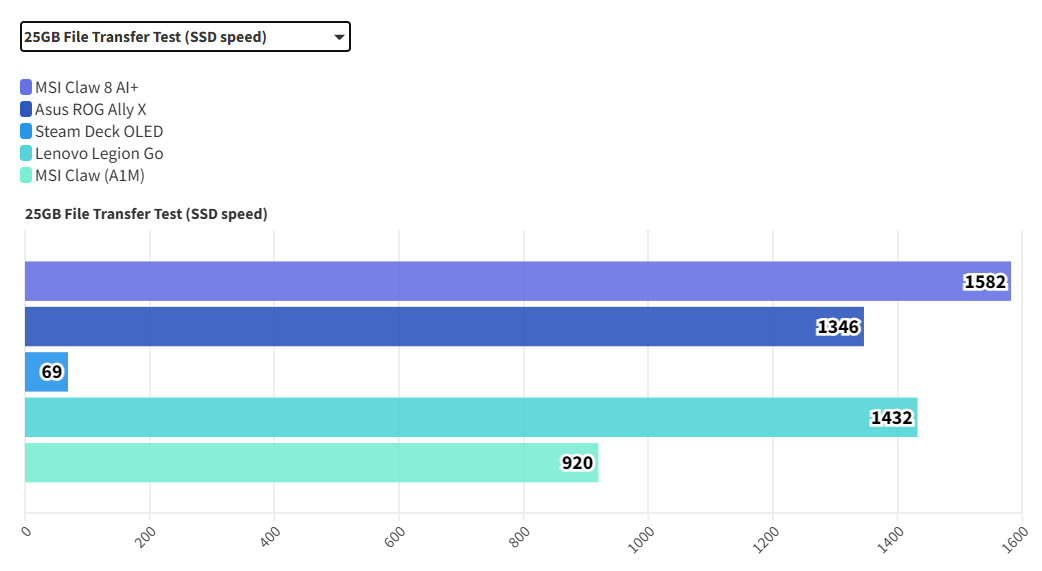Toggle the Steam Deck OLED legend label
The height and width of the screenshot is (571, 1042).
coord(99,132)
